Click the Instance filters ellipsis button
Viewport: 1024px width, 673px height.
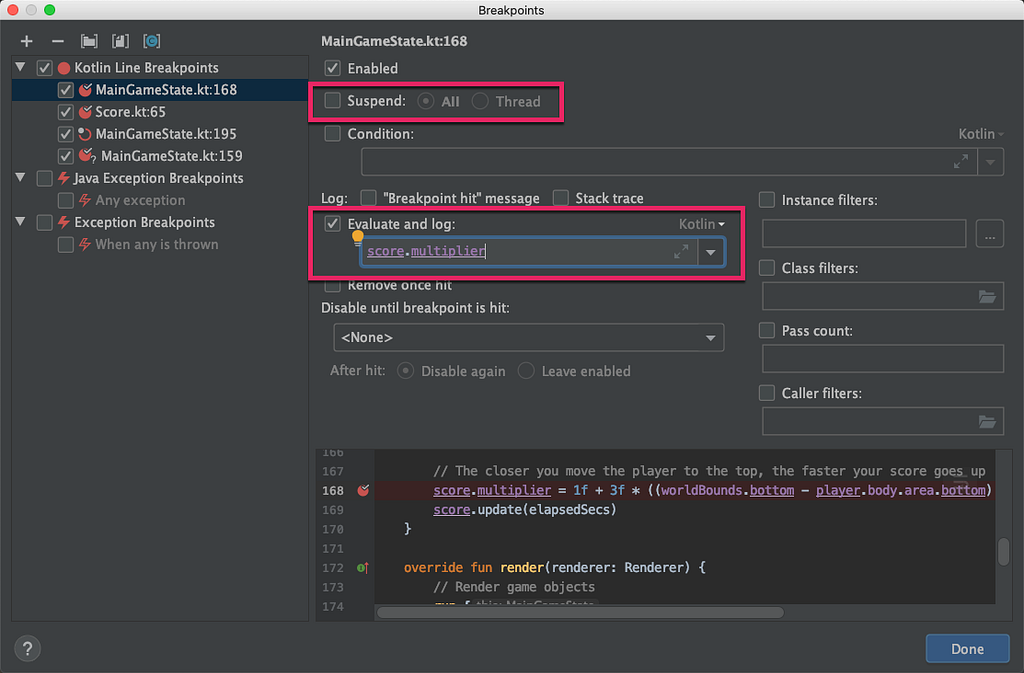(x=989, y=234)
